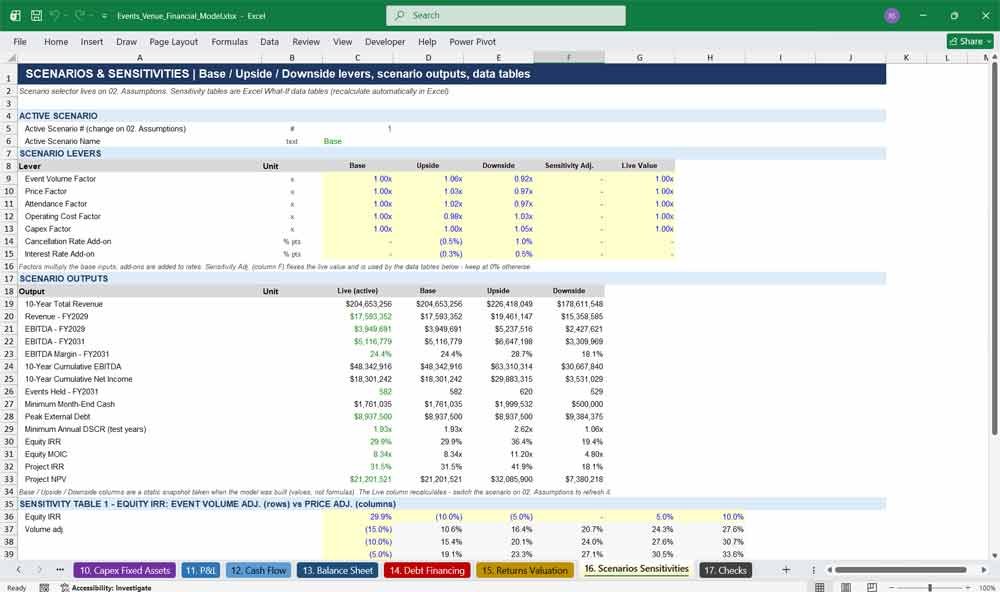Select Downside Minimum Month-End Cash $500,000
The width and height of the screenshot is (1000, 592).
point(569,404)
